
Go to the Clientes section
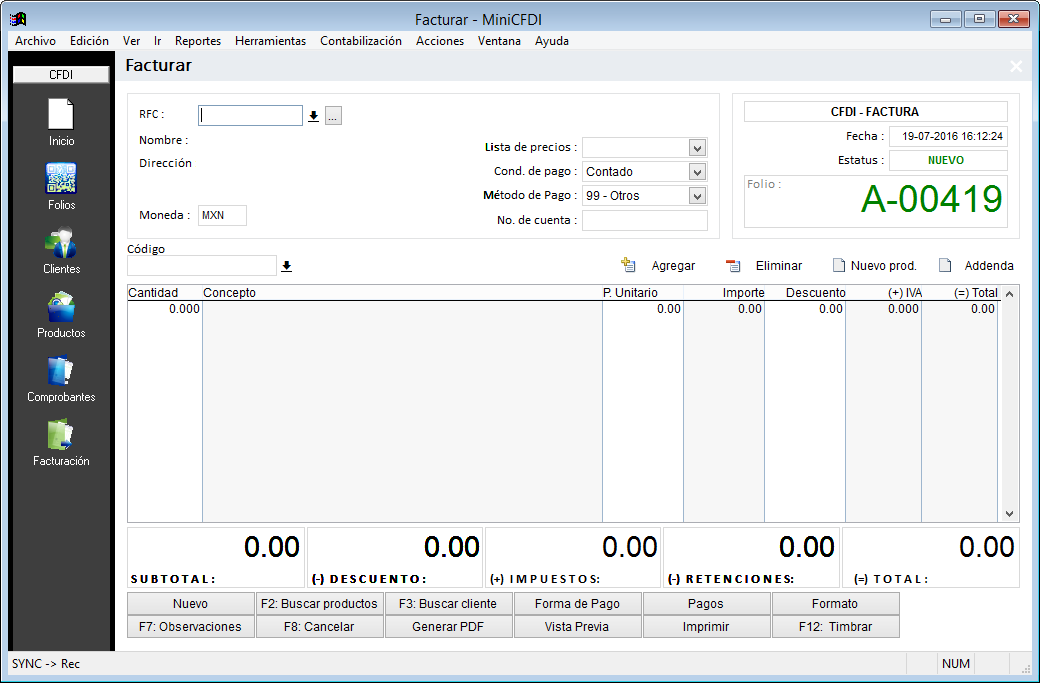pyautogui.click(x=61, y=251)
